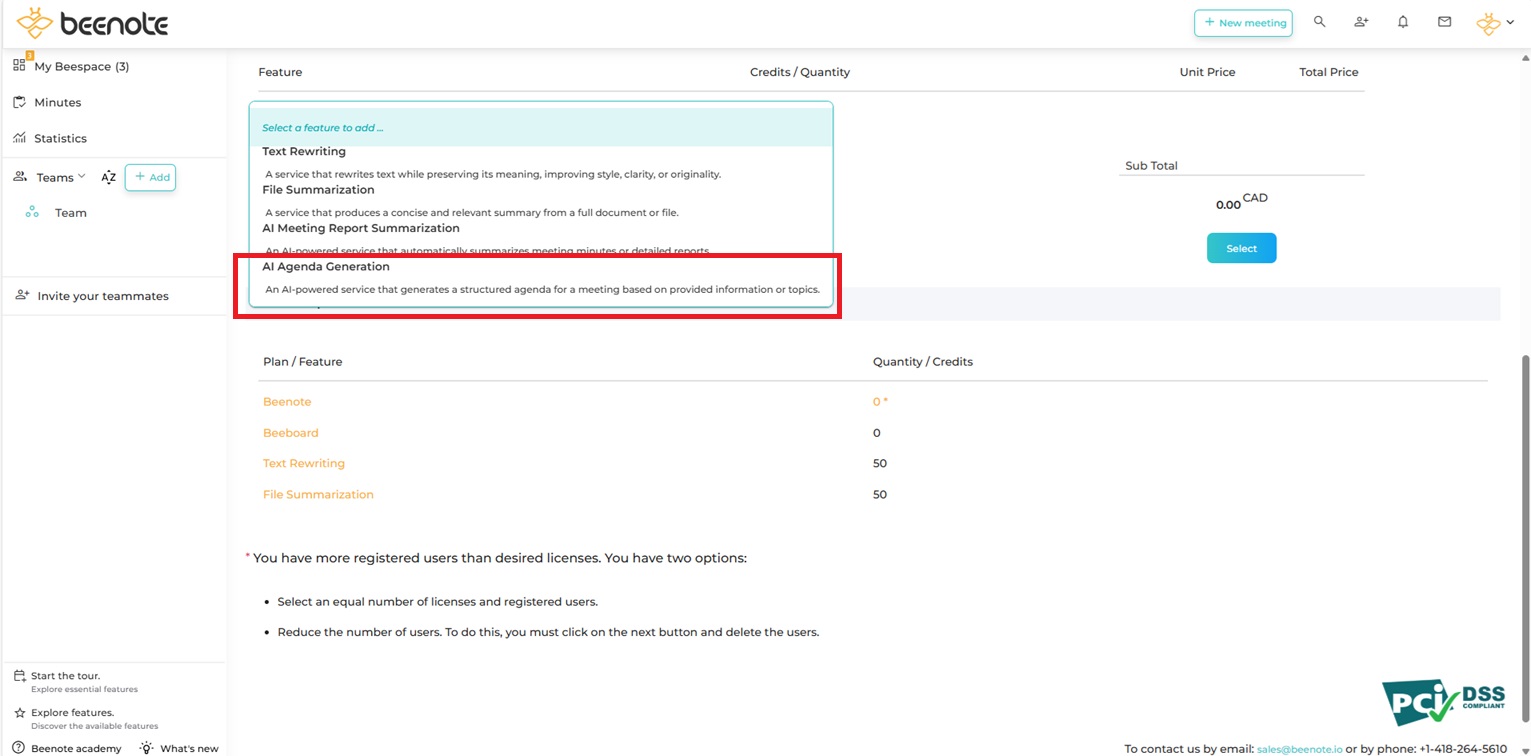
Task: Sort teams with the AZ icon
Action: click(108, 178)
